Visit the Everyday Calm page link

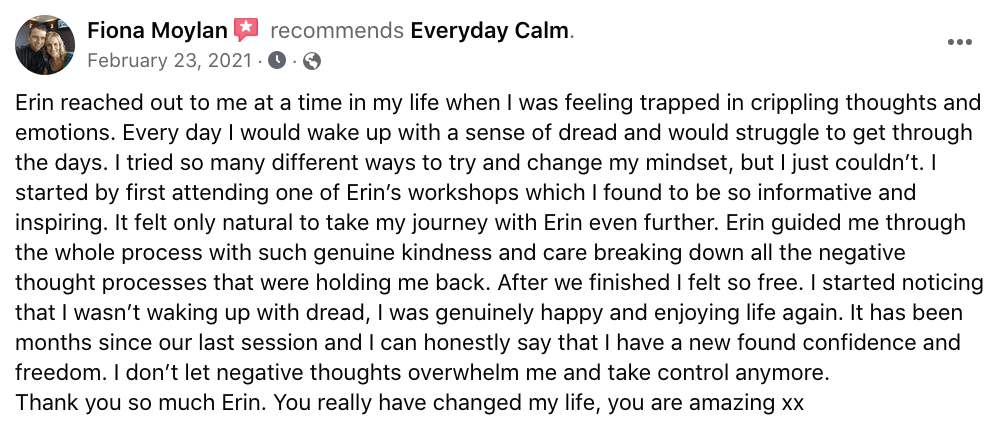pyautogui.click(x=489, y=31)
